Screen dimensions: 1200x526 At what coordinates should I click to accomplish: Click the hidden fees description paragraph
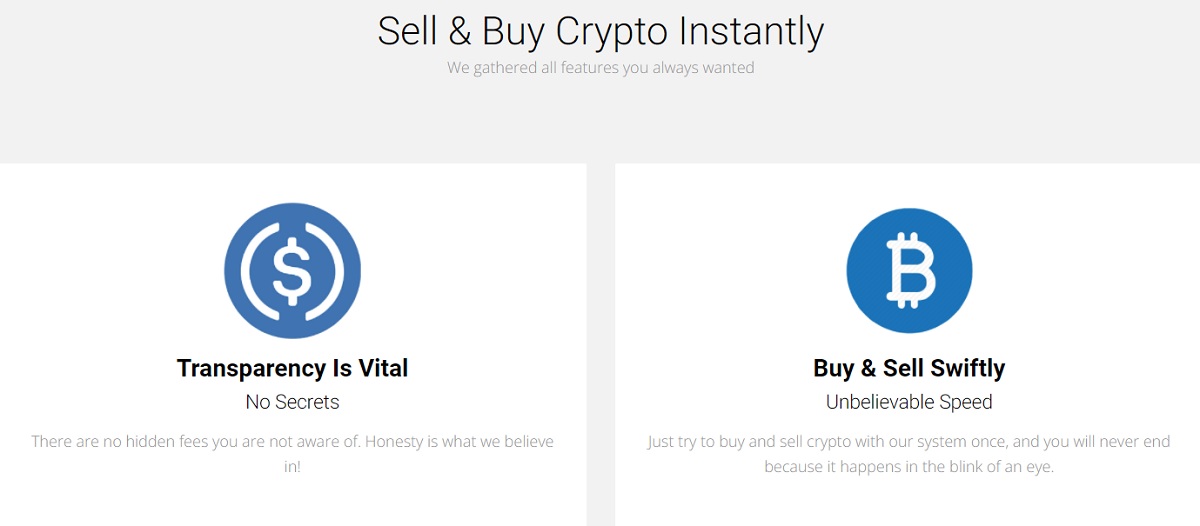point(292,453)
